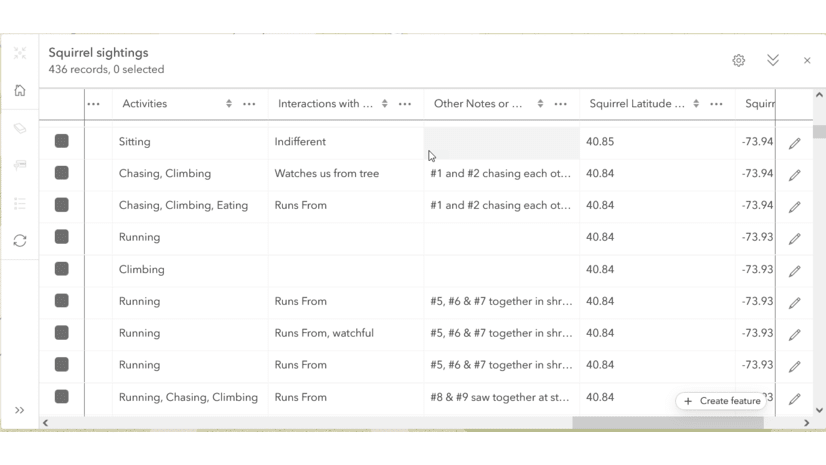The width and height of the screenshot is (826, 465).
Task: Edit the Sitting row with pencil icon
Action: 795,143
